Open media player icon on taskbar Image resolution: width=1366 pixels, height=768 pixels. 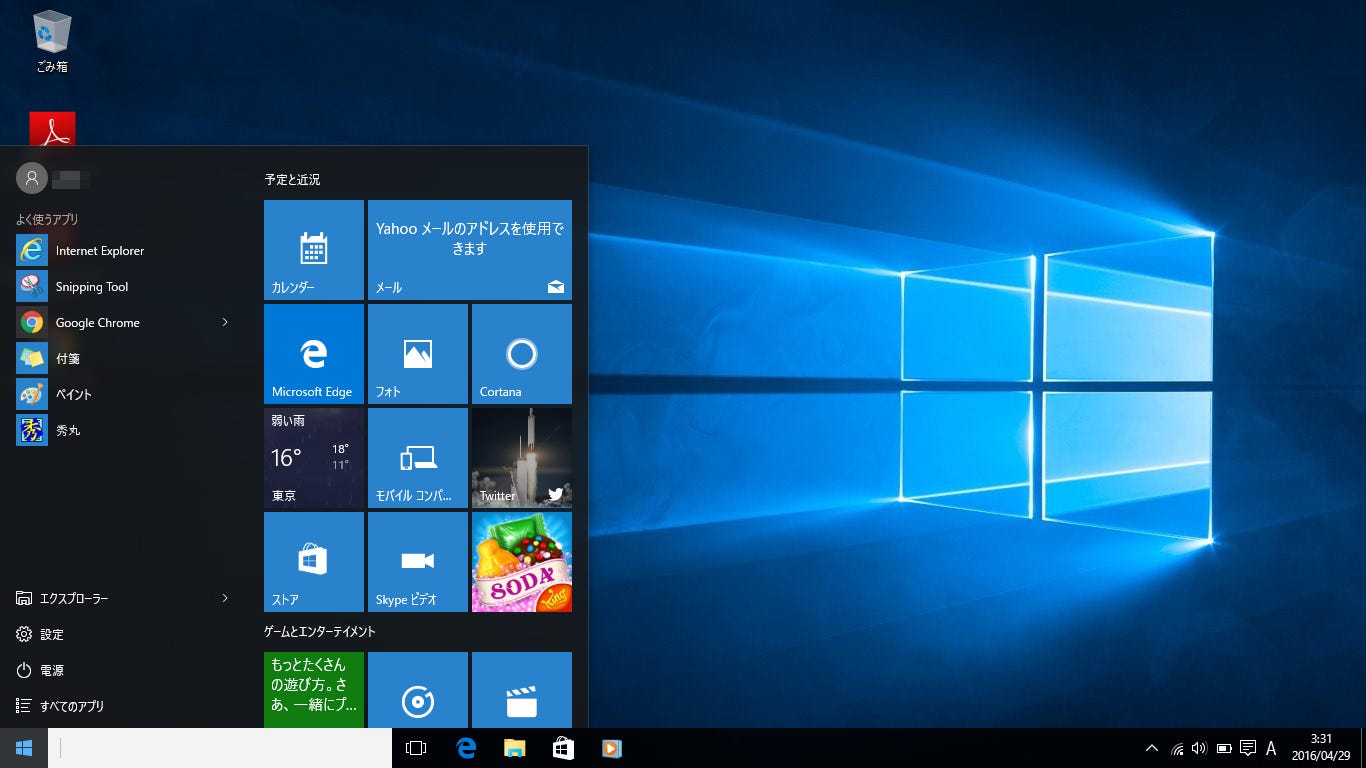(611, 748)
